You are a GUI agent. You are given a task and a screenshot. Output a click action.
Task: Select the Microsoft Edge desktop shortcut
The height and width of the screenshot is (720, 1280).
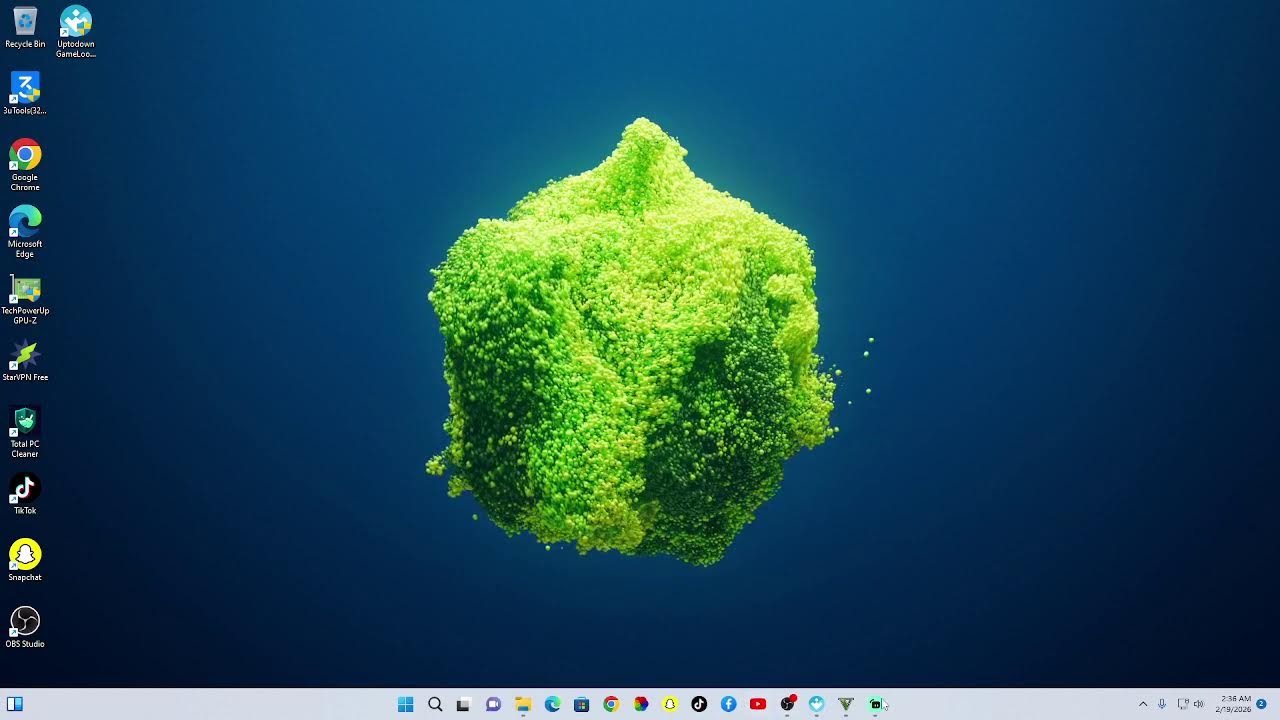point(25,232)
